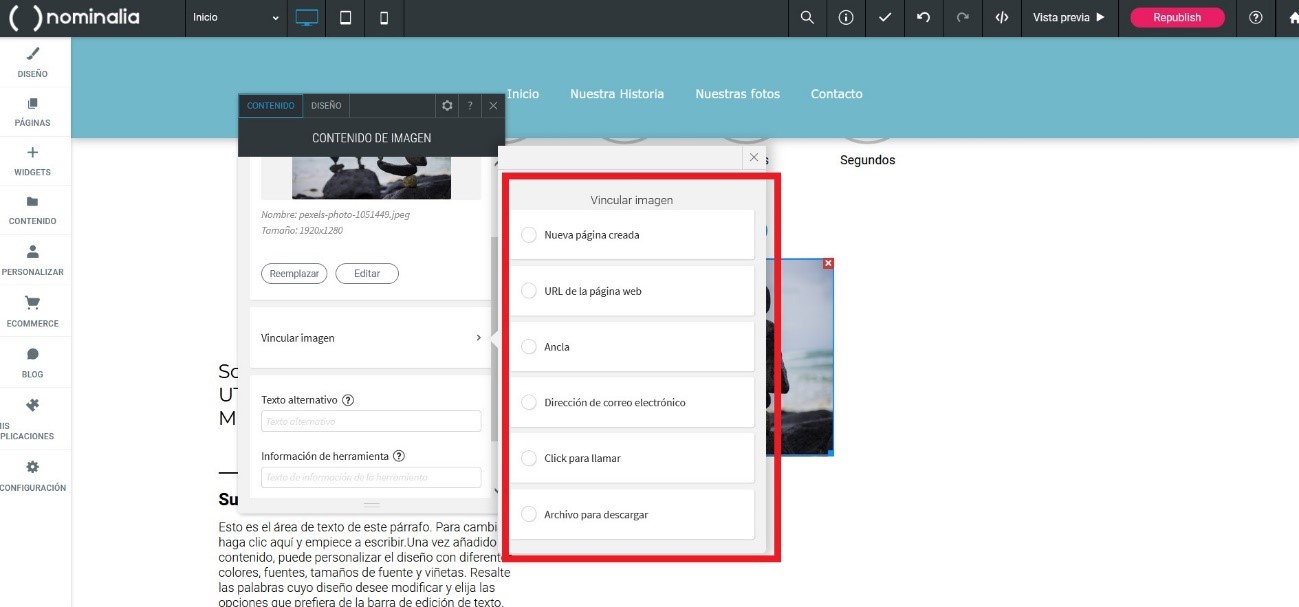Open the developer code mode icon
1299x607 pixels.
[x=1001, y=18]
